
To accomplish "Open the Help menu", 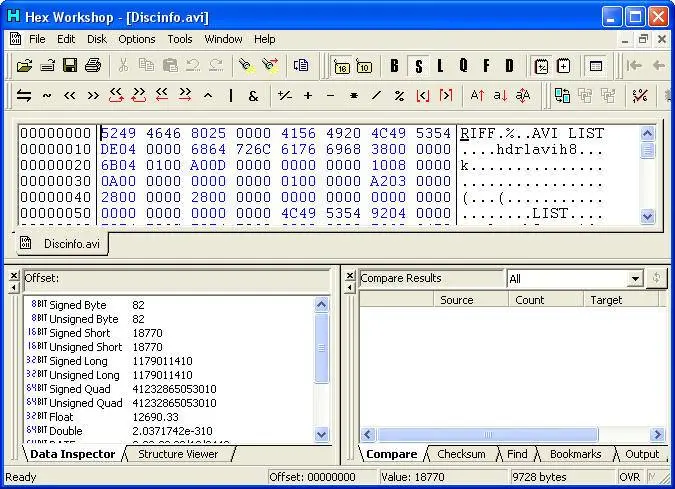I will point(265,39).
